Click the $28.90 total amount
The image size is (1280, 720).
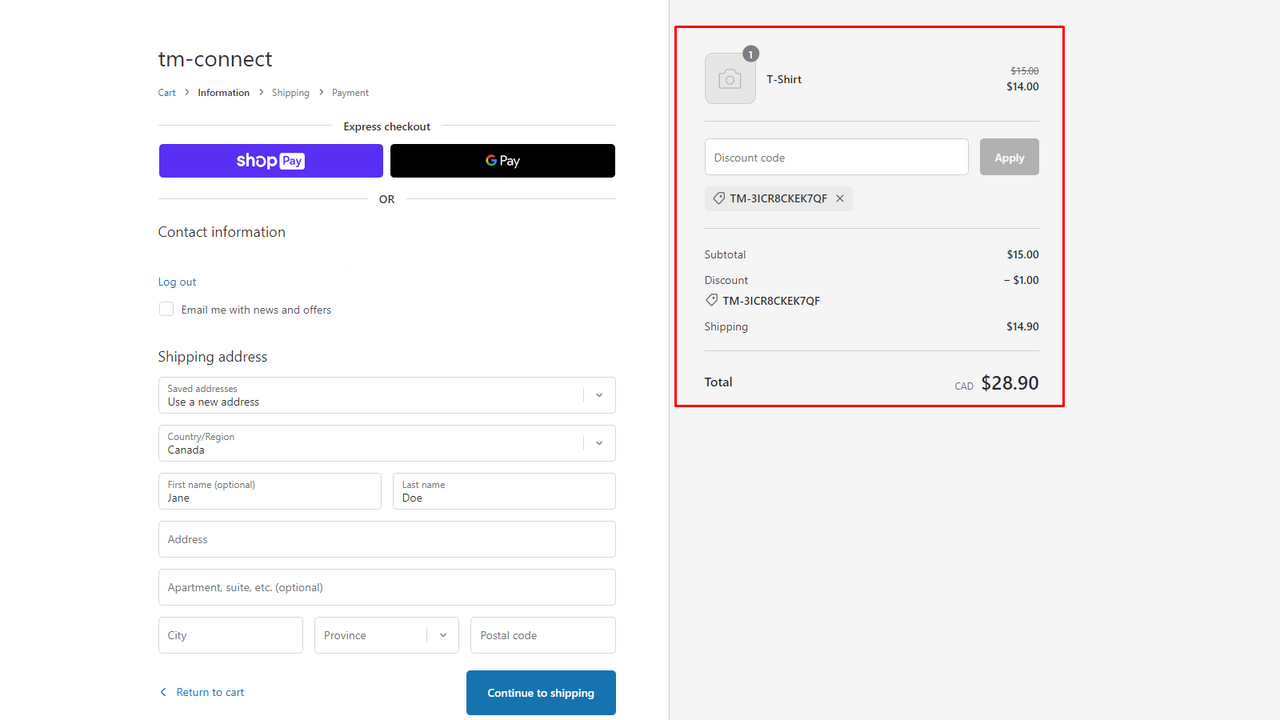pyautogui.click(x=1010, y=382)
